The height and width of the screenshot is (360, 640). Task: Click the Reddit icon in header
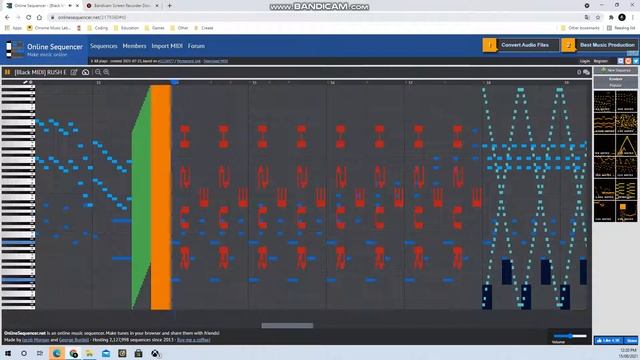(628, 61)
